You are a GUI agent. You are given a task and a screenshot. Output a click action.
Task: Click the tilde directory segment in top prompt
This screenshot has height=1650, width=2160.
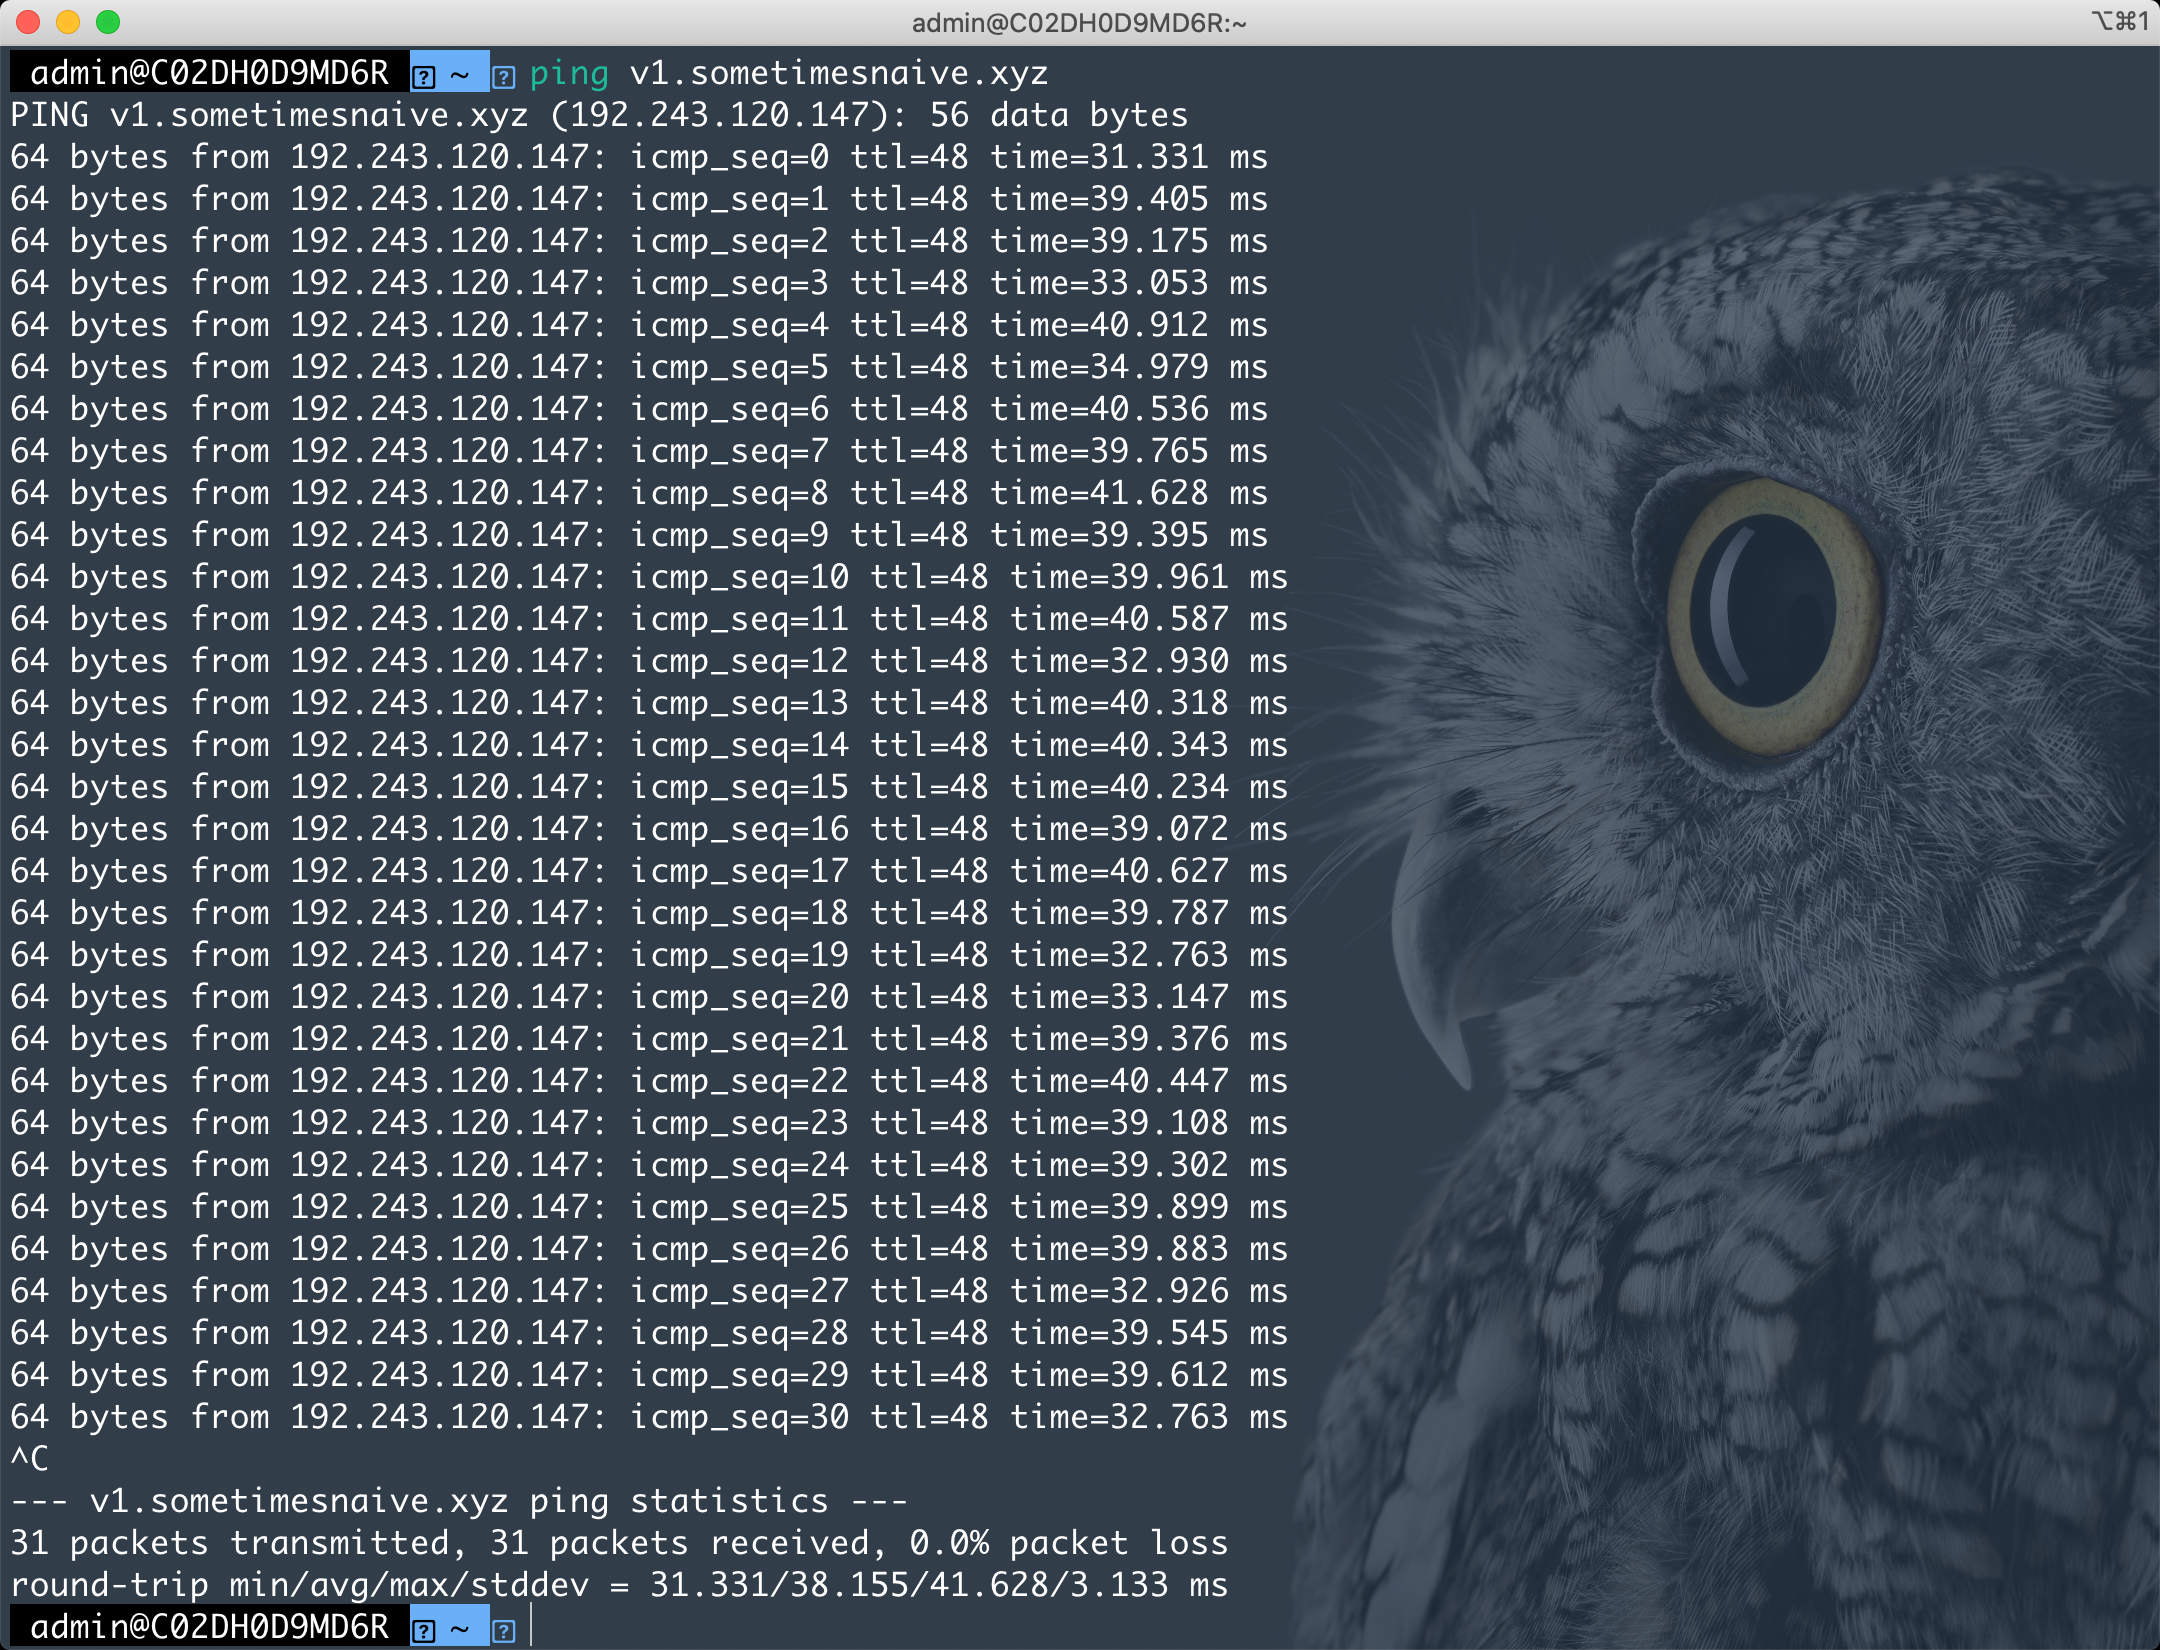click(460, 73)
